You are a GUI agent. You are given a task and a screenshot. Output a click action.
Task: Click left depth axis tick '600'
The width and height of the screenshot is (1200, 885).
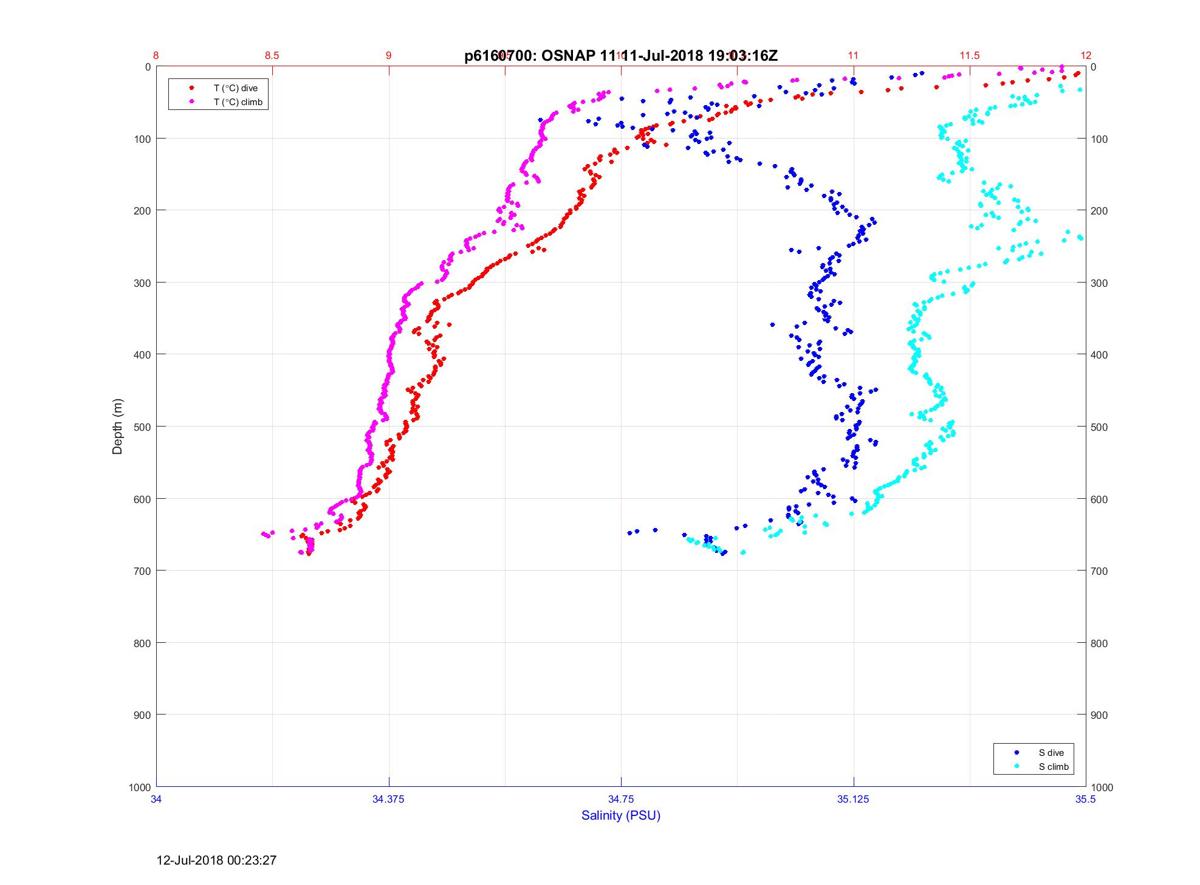click(x=141, y=499)
